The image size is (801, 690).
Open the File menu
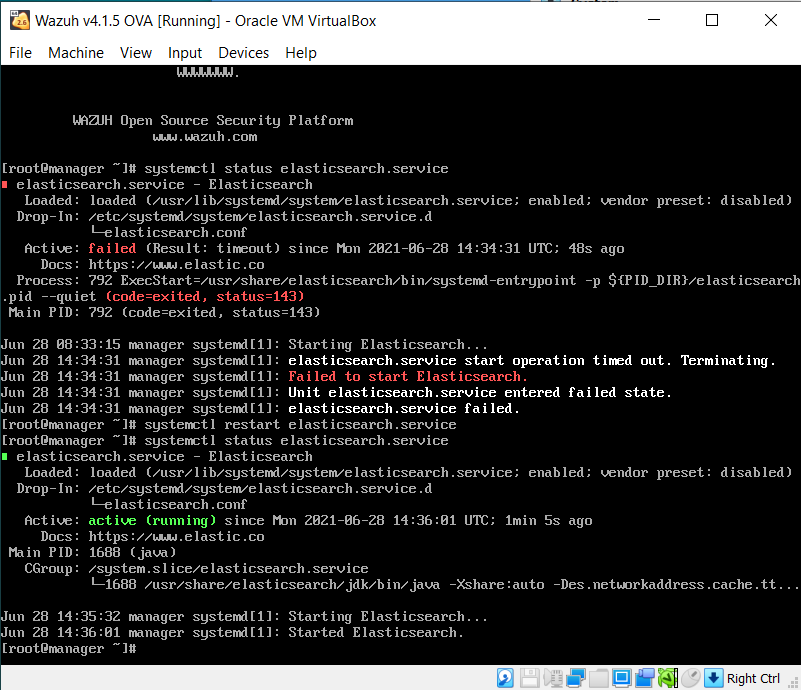click(x=20, y=53)
